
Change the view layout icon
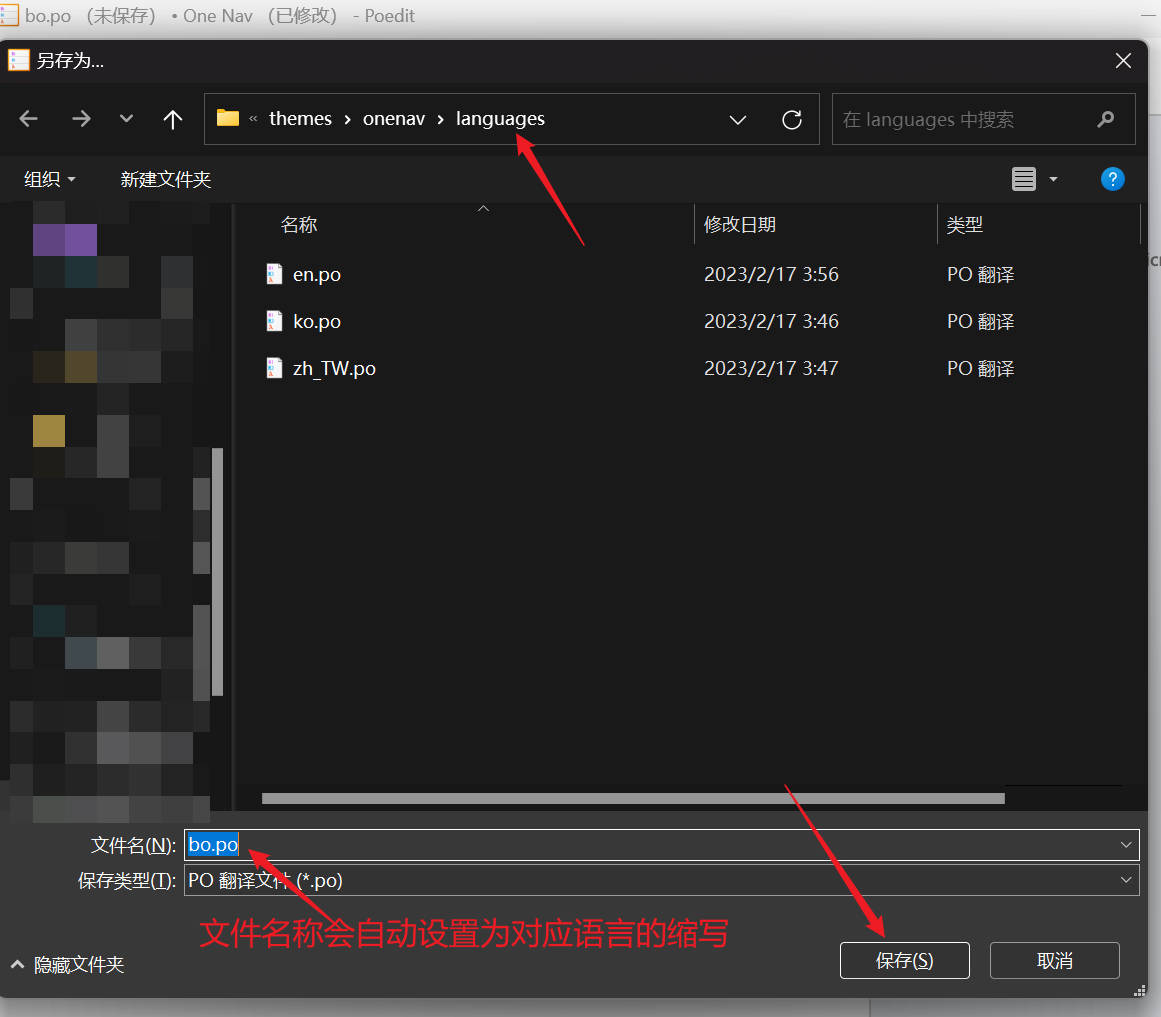(x=1023, y=179)
